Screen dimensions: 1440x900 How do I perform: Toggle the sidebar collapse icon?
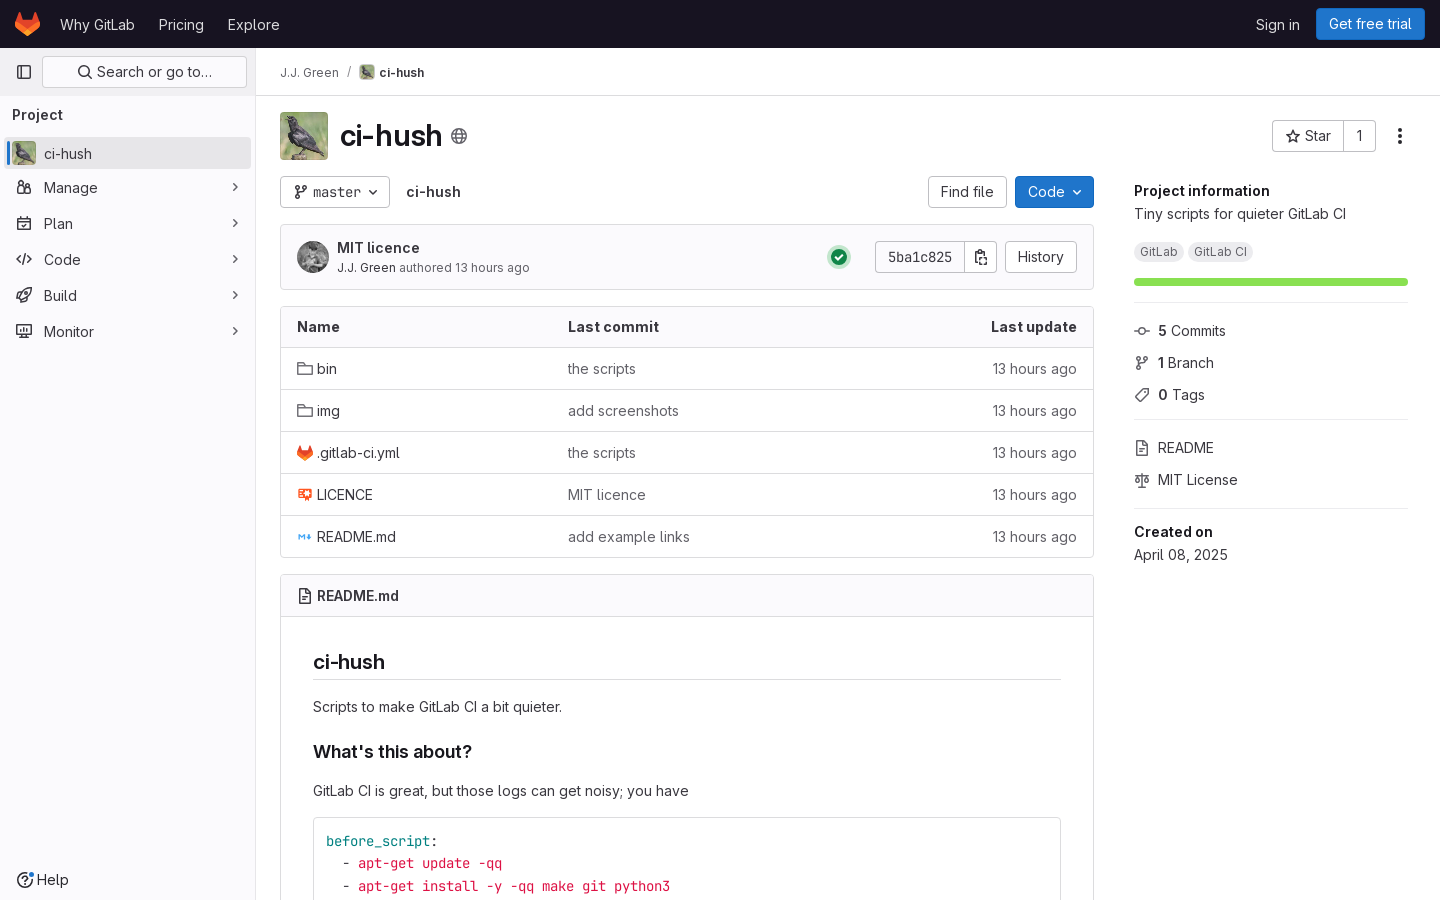pyautogui.click(x=24, y=72)
